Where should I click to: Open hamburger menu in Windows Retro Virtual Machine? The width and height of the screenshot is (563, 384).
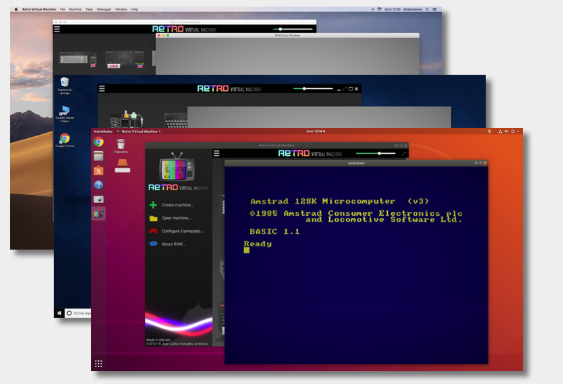tap(102, 88)
